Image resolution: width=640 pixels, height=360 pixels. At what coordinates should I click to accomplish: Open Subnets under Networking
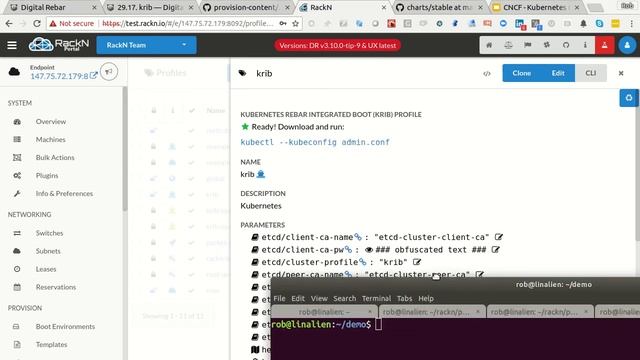pyautogui.click(x=48, y=251)
